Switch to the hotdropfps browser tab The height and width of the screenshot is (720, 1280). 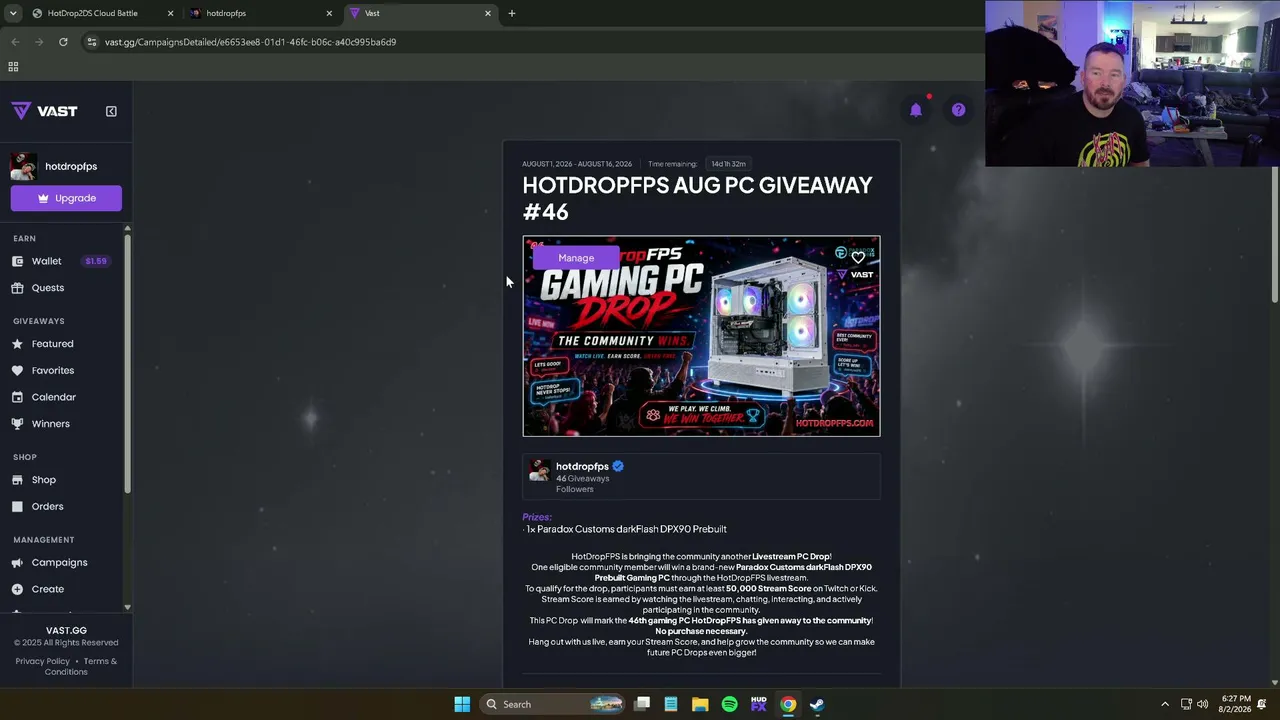(x=260, y=13)
